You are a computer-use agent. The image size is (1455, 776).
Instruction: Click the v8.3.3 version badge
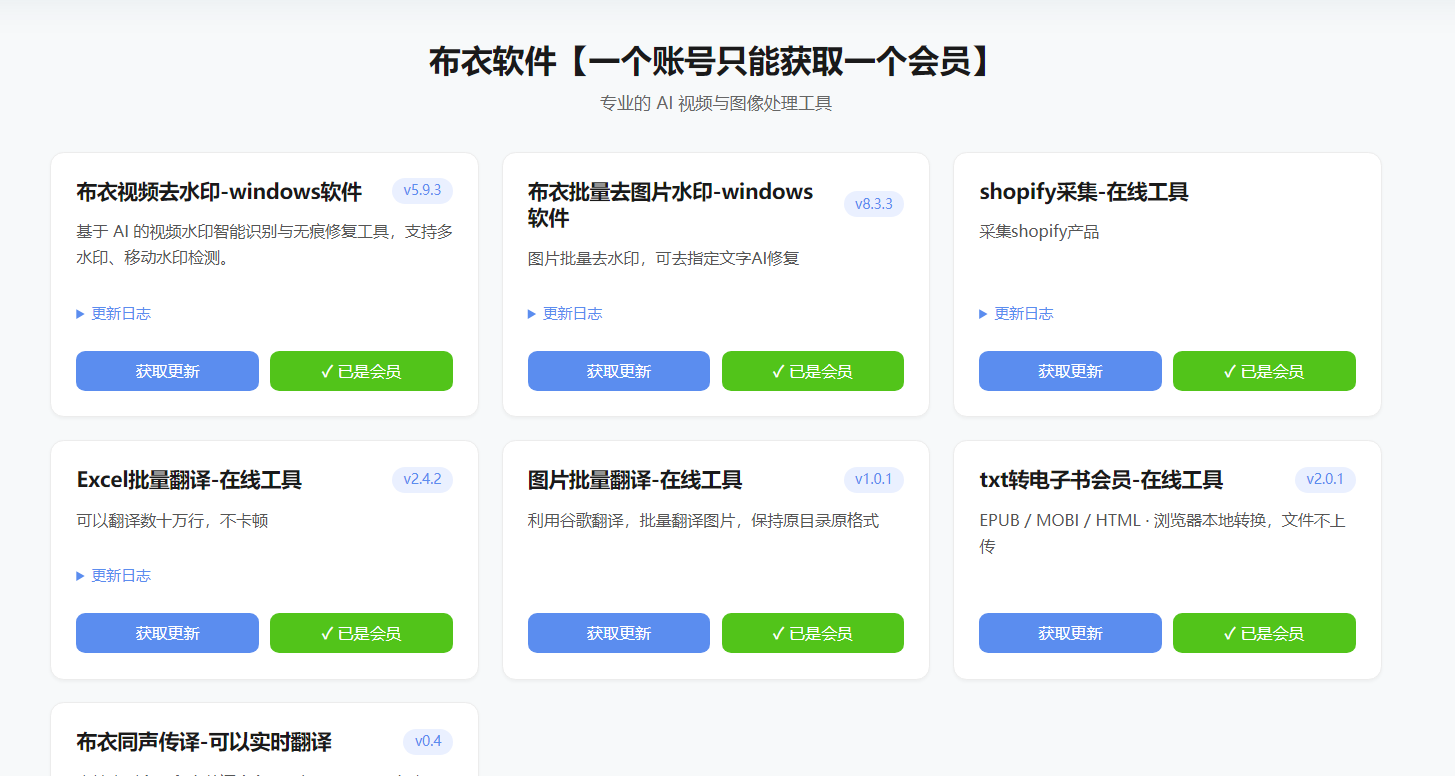(874, 204)
